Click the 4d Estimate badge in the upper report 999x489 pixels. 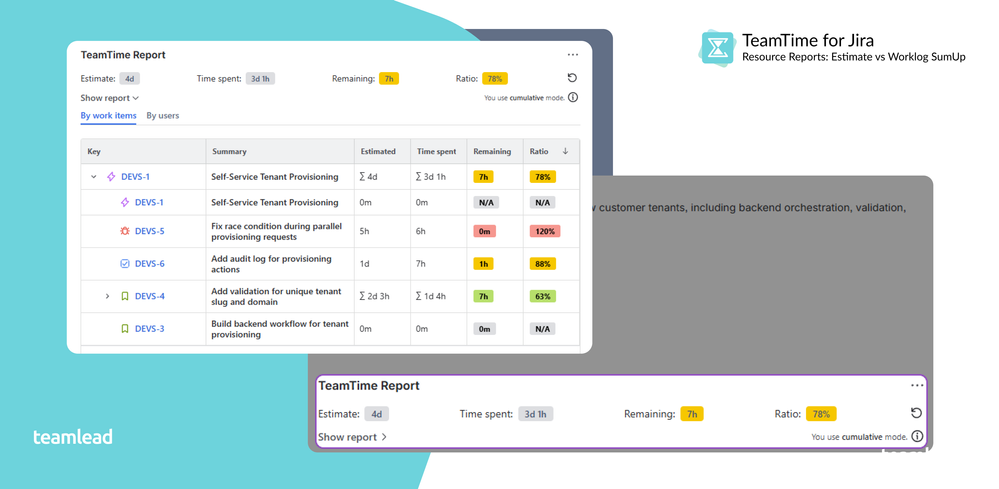pos(129,79)
